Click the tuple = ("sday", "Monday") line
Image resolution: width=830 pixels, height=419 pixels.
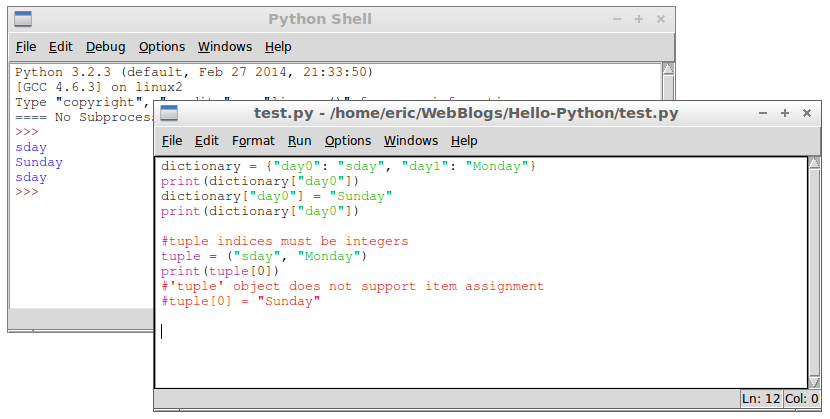pos(264,256)
